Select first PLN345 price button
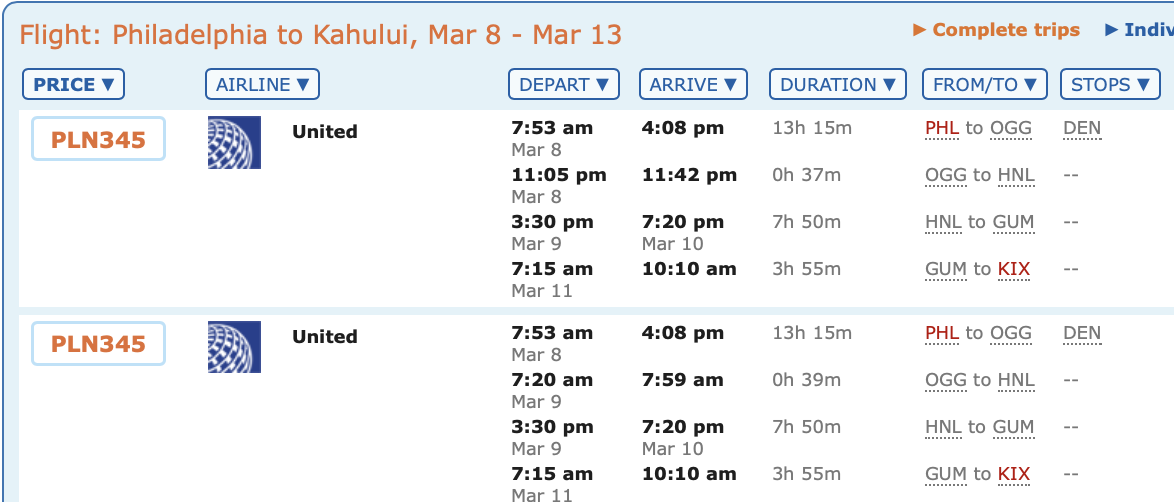Viewport: 1174px width, 502px height. pos(98,139)
